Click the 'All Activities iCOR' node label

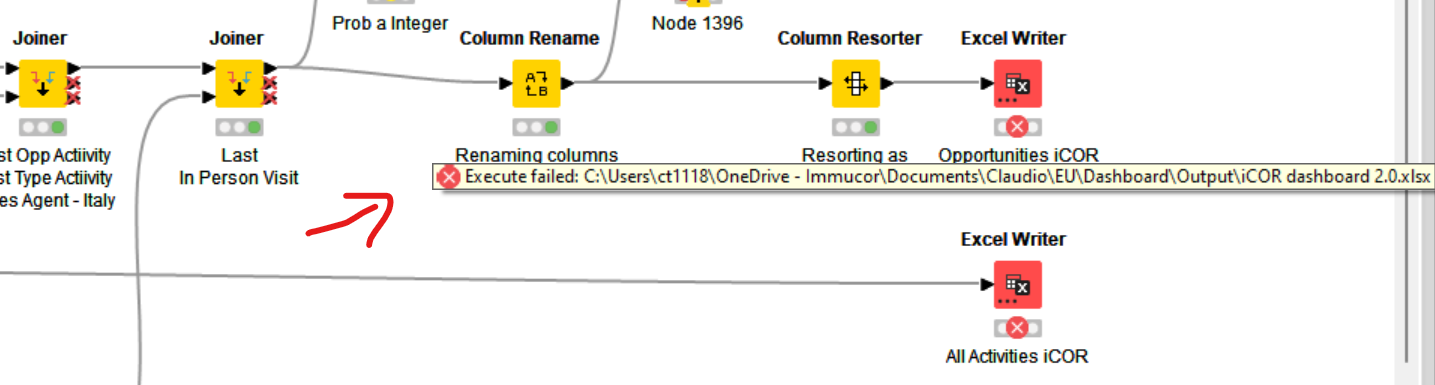(1017, 356)
